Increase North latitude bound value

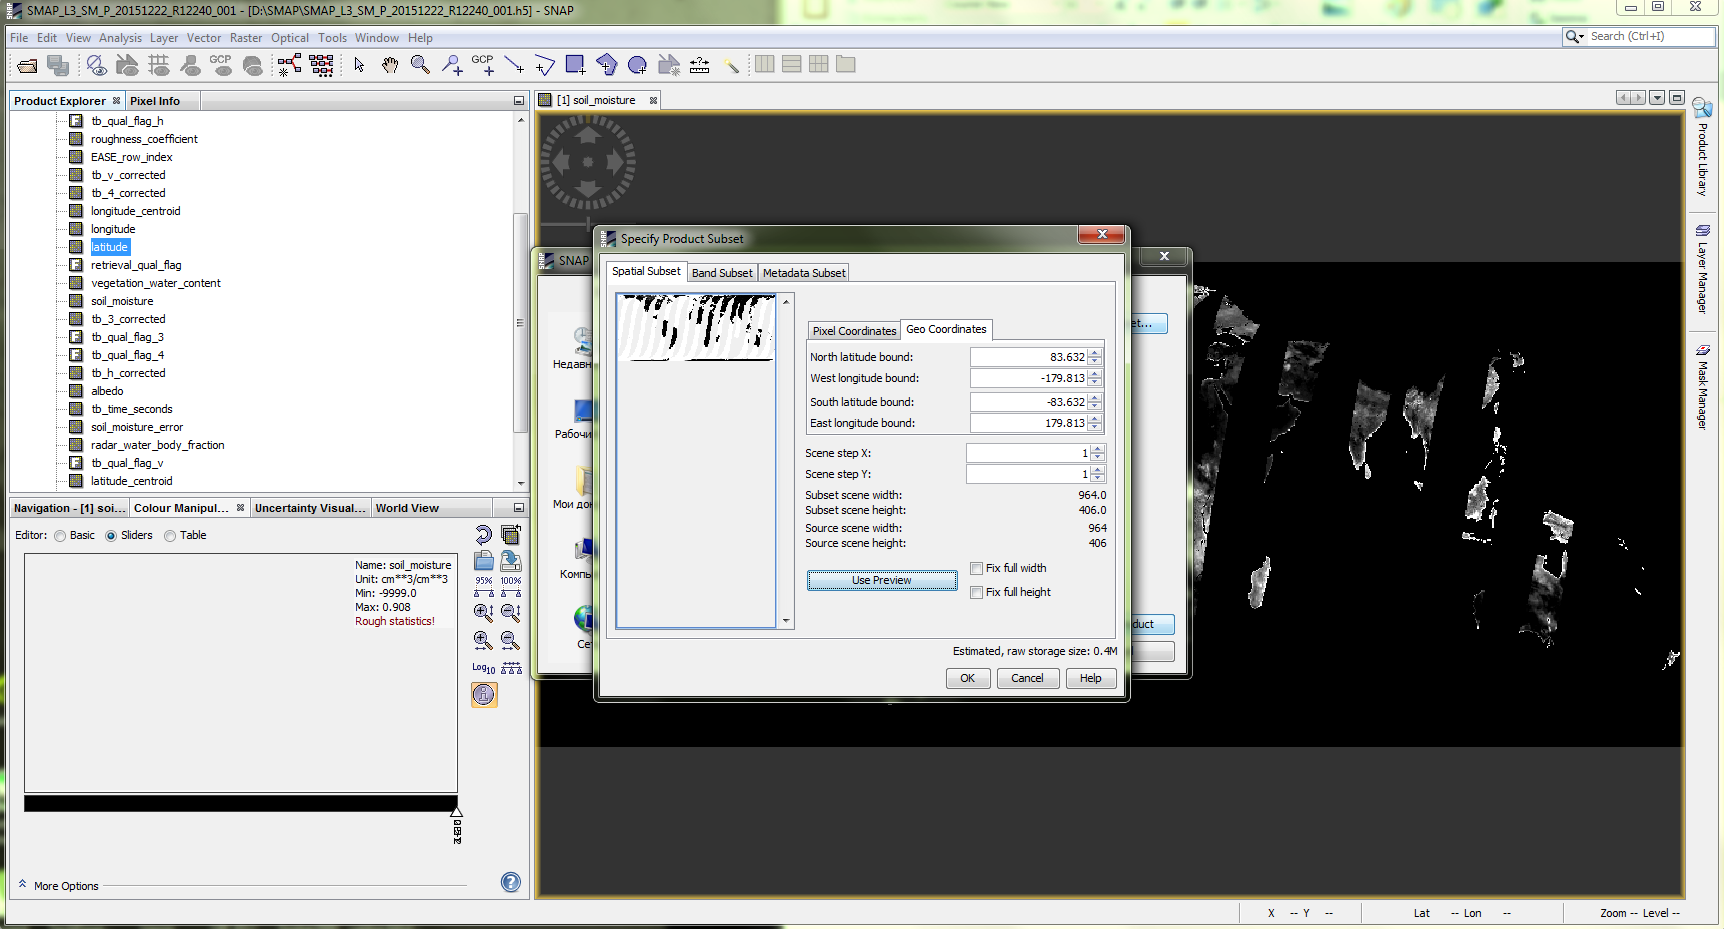(1095, 353)
